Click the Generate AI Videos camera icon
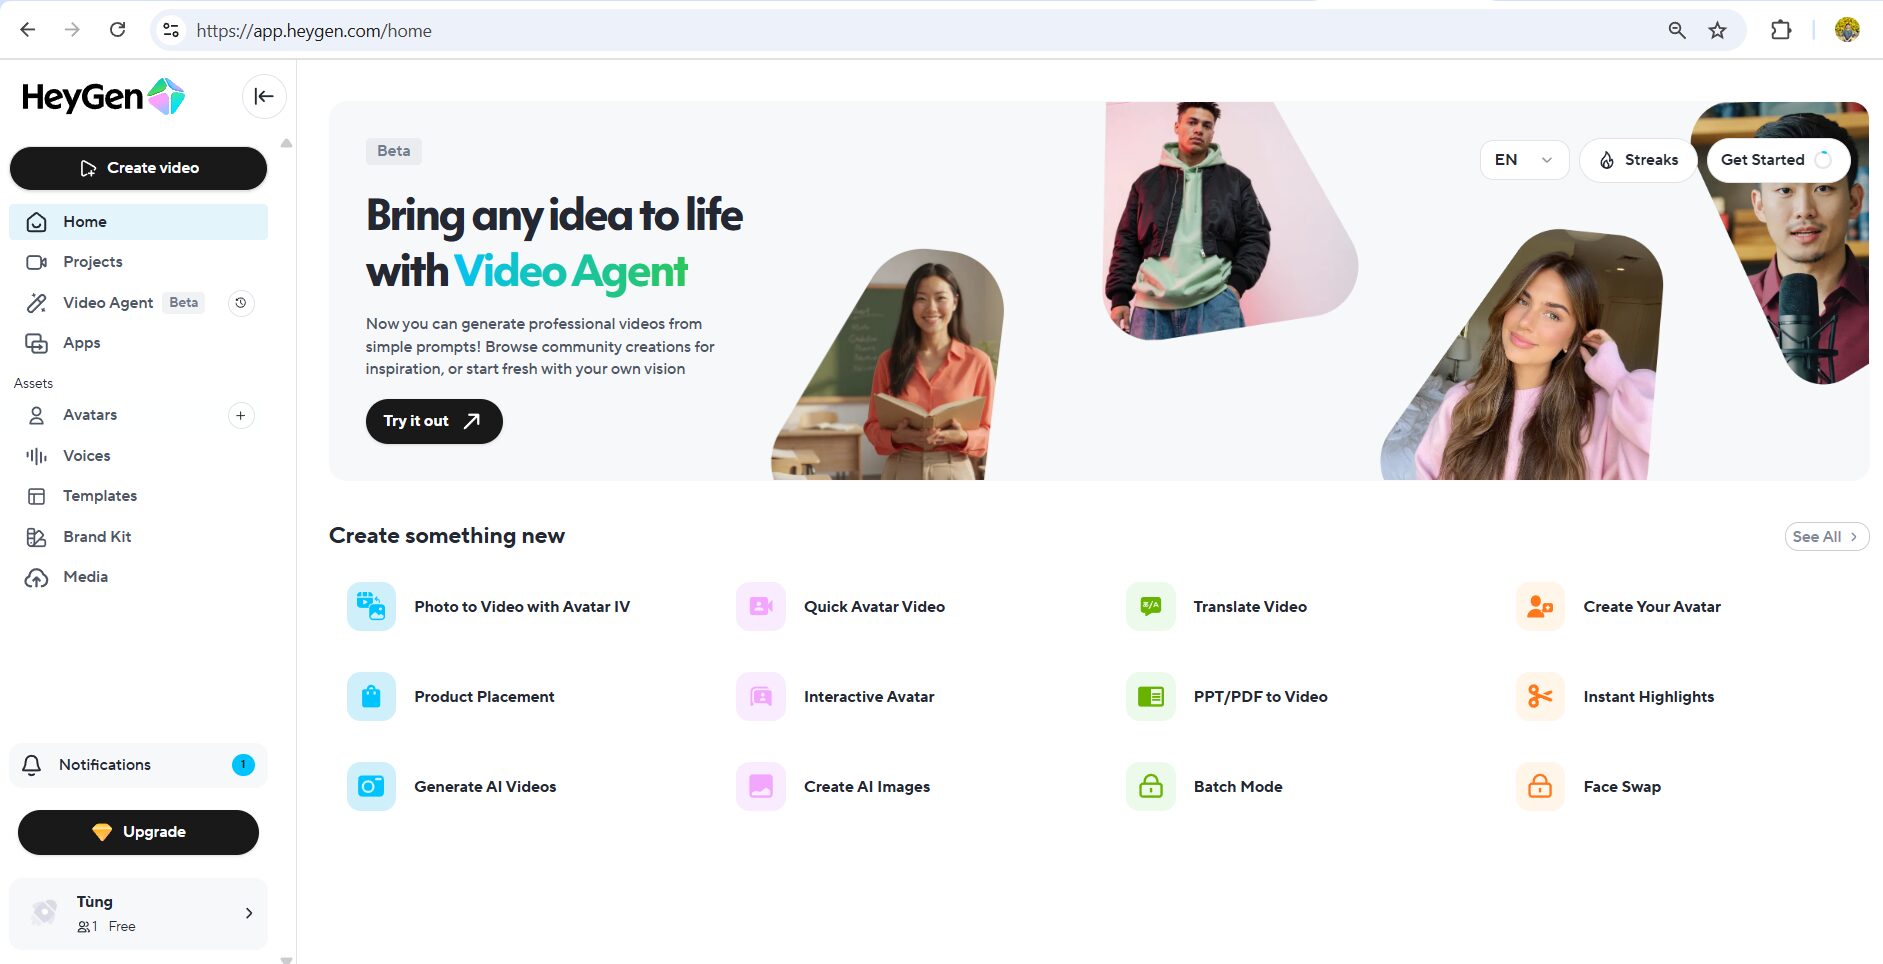The image size is (1883, 964). [371, 787]
